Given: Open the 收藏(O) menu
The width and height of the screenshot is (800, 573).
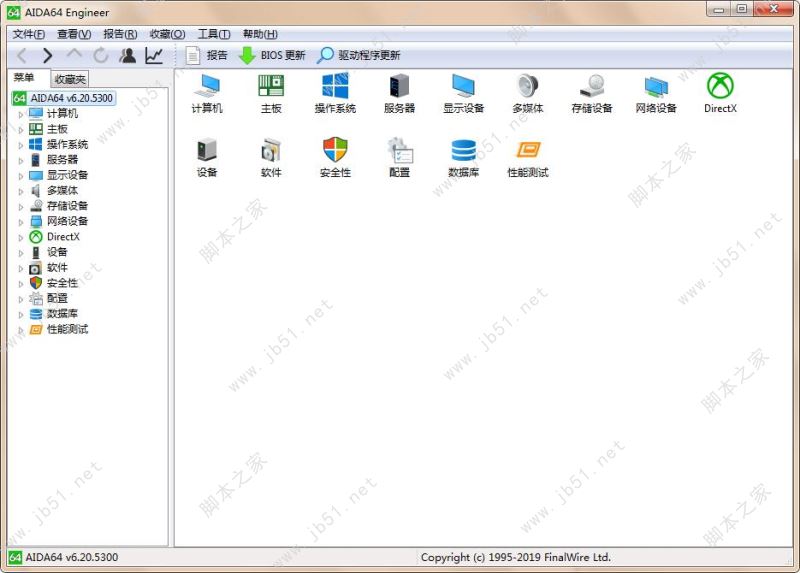Looking at the screenshot, I should click(167, 34).
